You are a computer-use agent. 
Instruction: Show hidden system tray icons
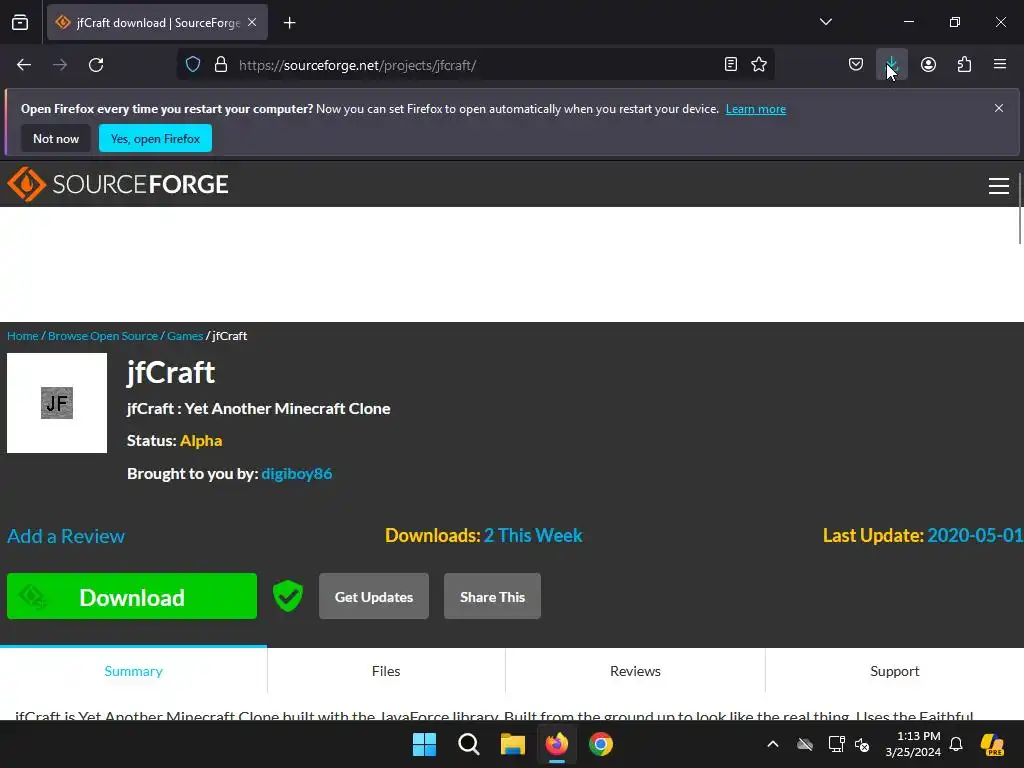[x=773, y=744]
